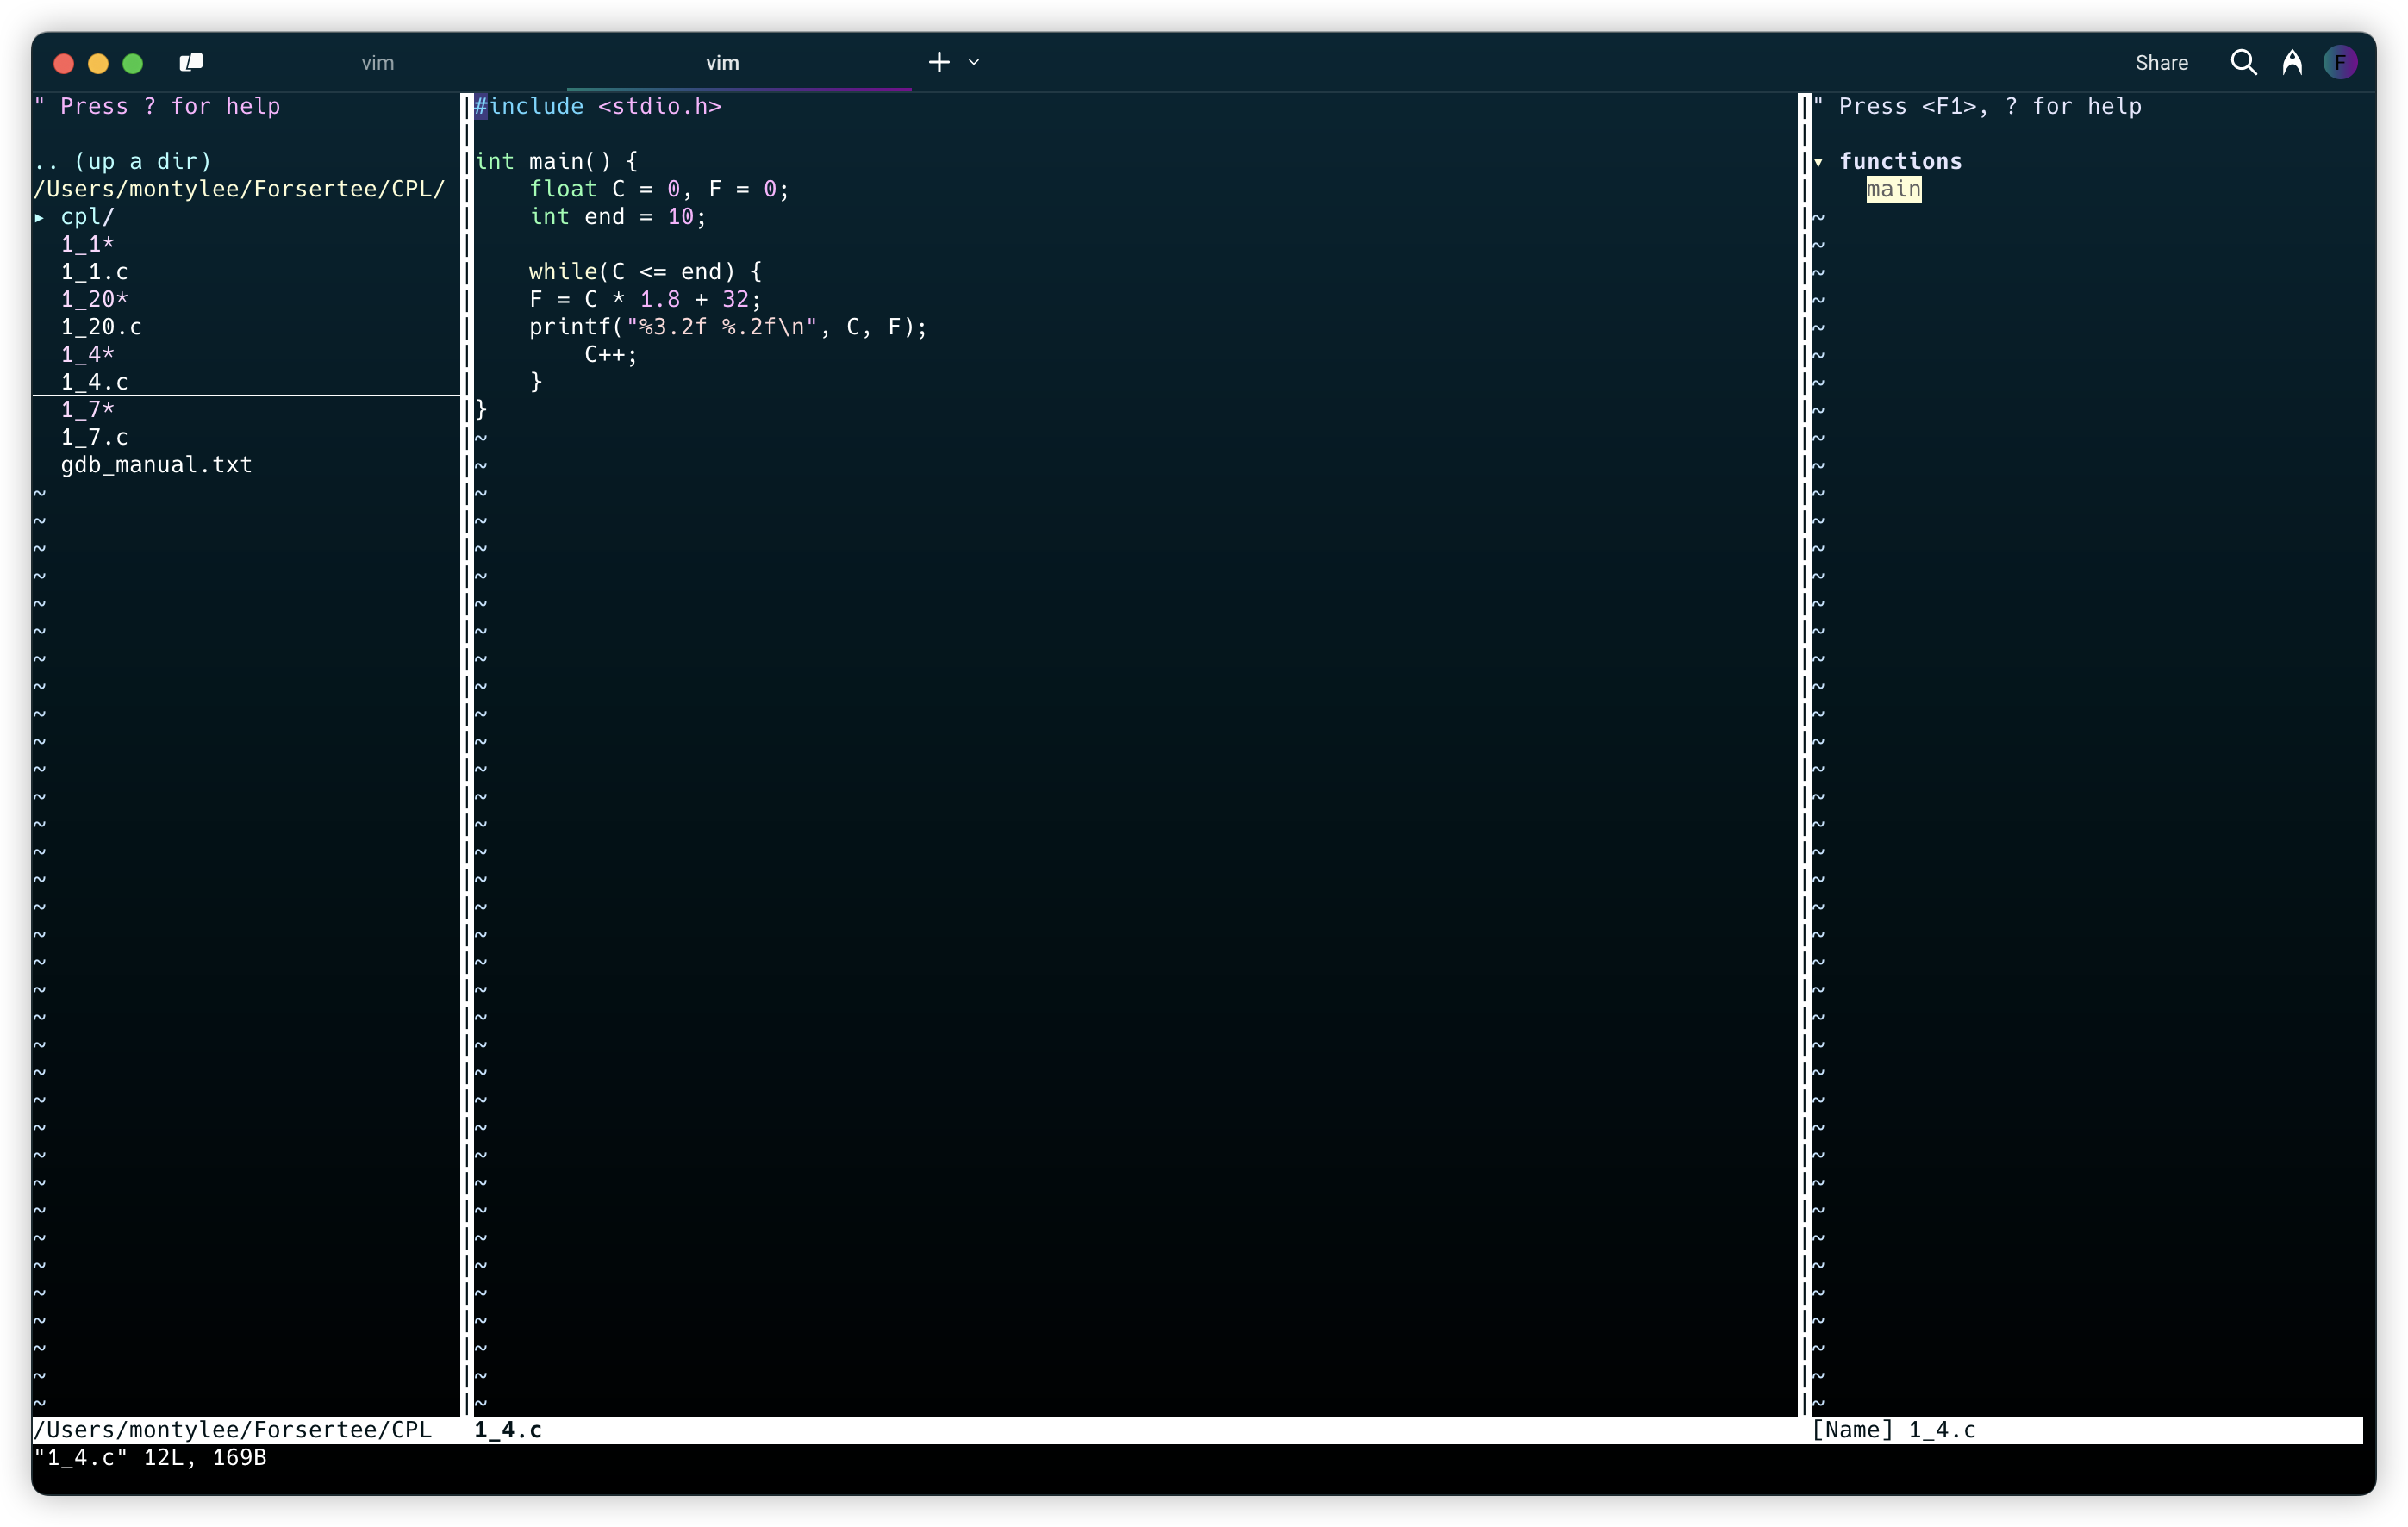Open the Warp AI icon
The height and width of the screenshot is (1527, 2408).
click(2292, 62)
